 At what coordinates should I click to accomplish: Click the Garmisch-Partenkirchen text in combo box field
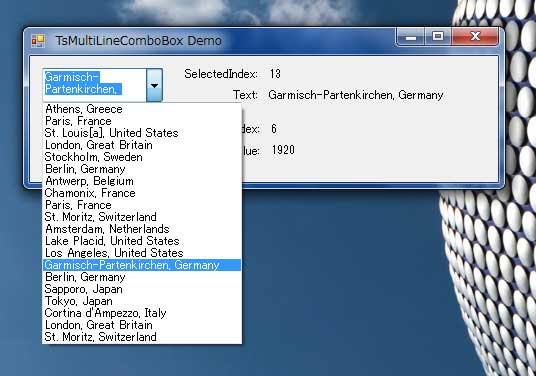coord(83,83)
